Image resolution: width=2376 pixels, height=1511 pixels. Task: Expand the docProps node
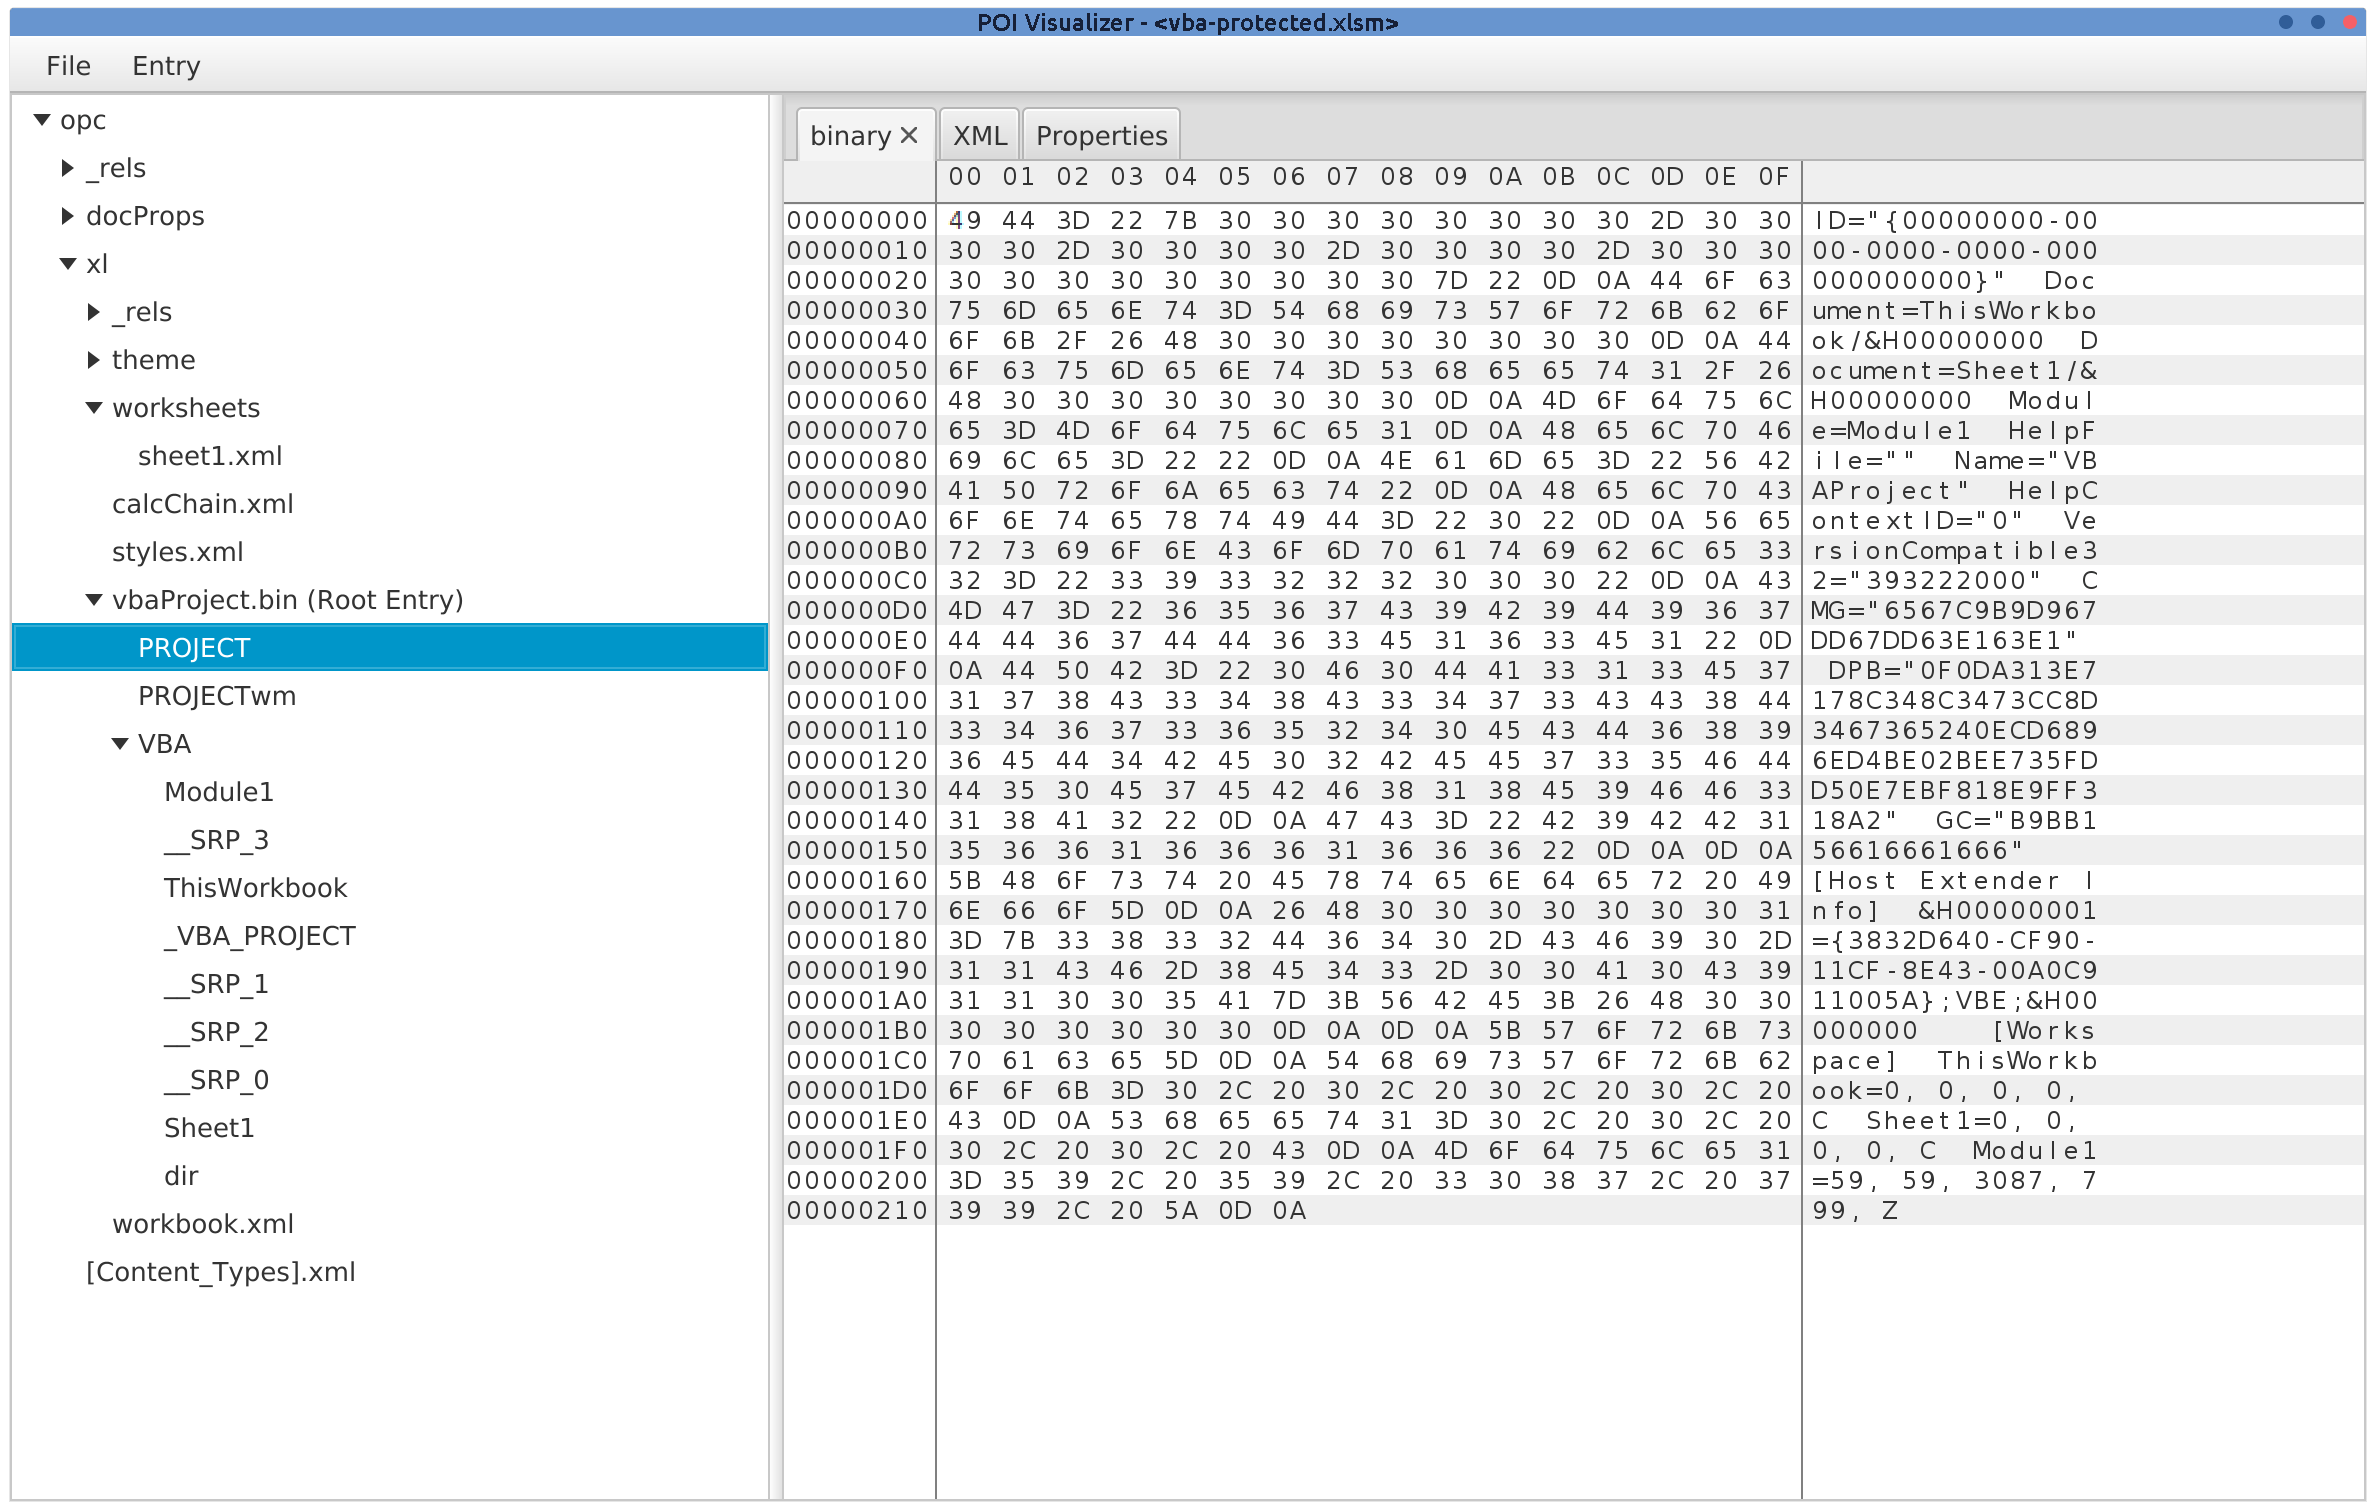pos(67,214)
